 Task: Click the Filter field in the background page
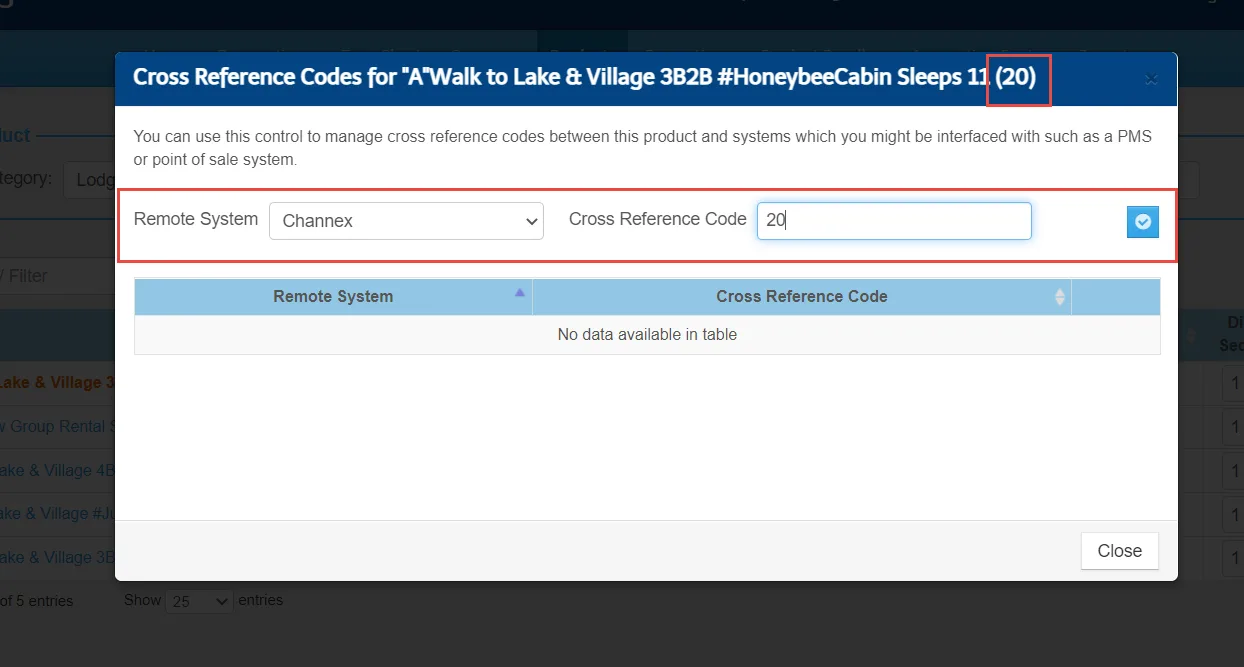(57, 275)
